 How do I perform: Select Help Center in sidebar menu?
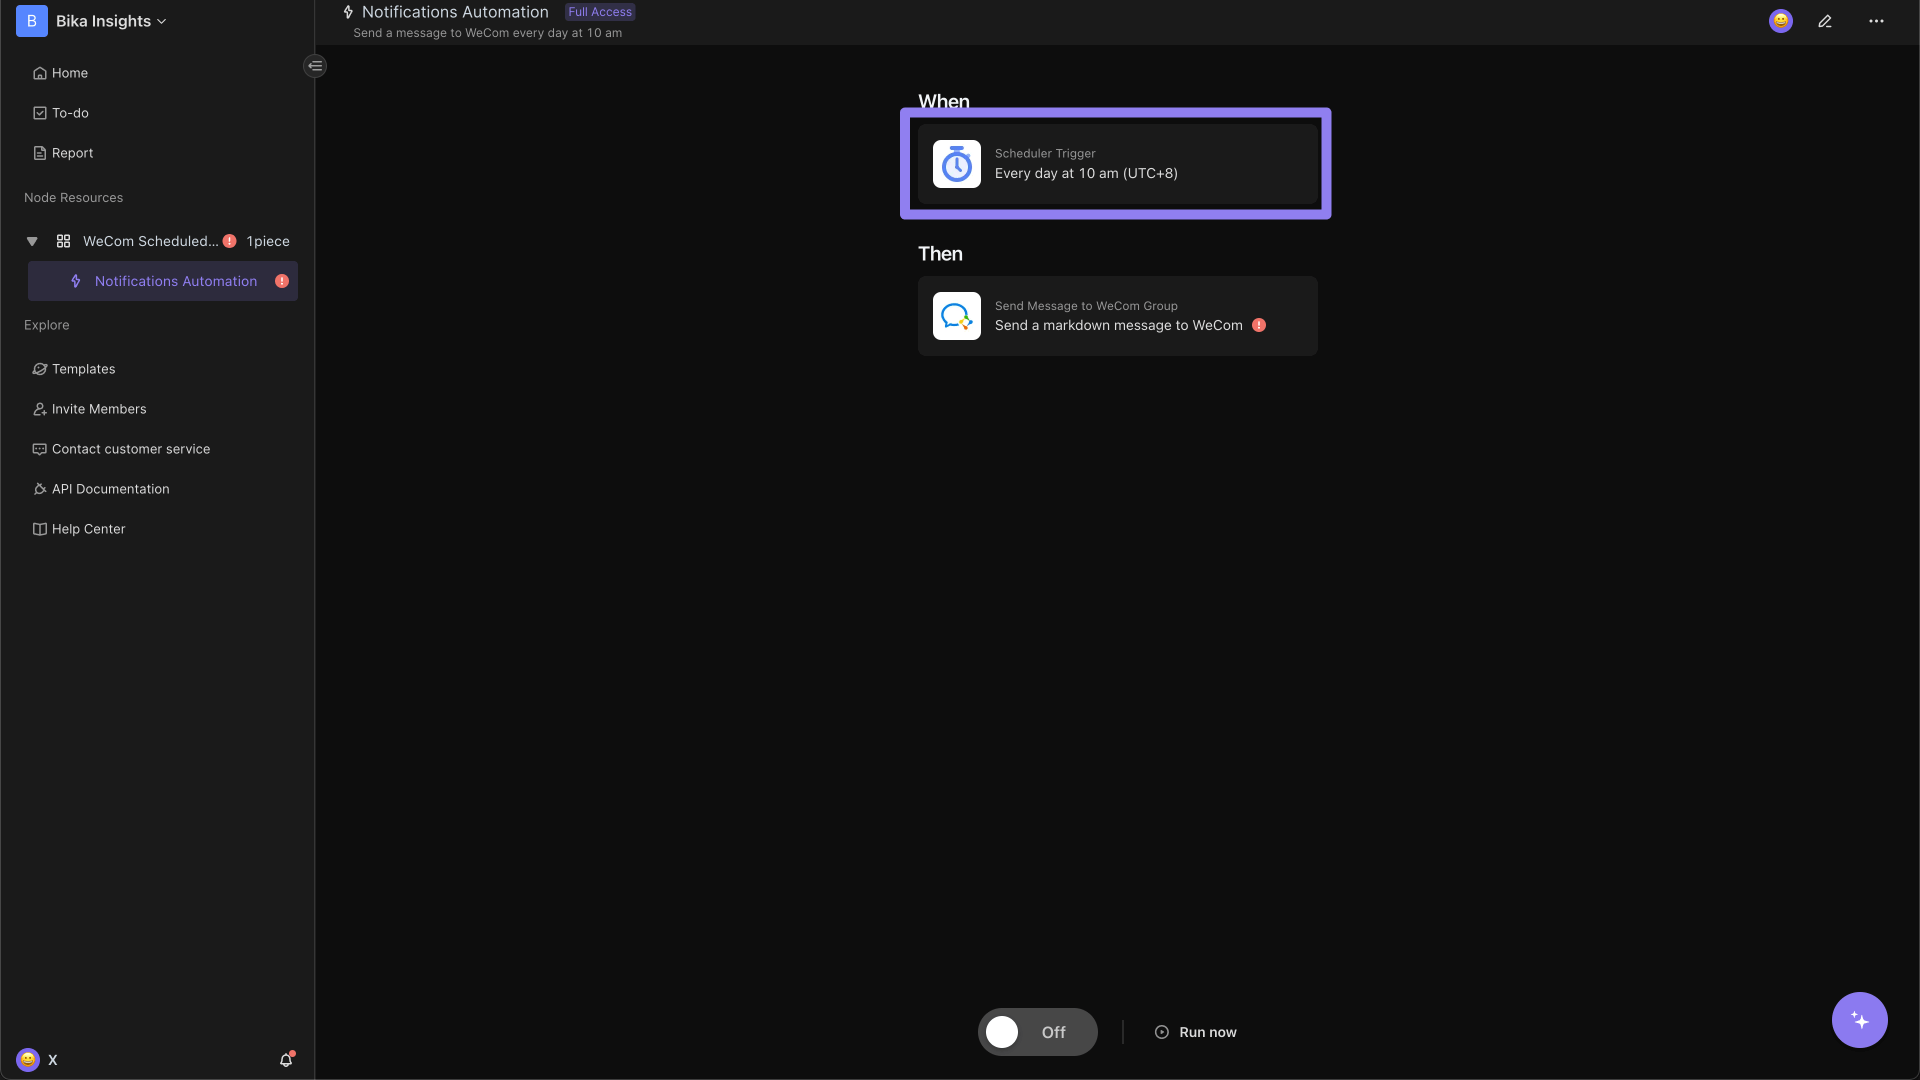[x=88, y=529]
